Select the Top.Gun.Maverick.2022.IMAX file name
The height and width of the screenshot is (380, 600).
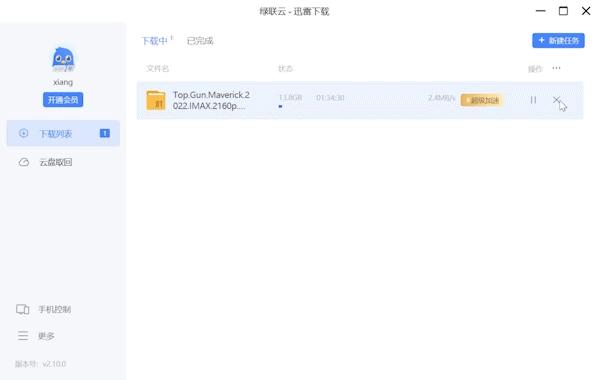pyautogui.click(x=211, y=100)
